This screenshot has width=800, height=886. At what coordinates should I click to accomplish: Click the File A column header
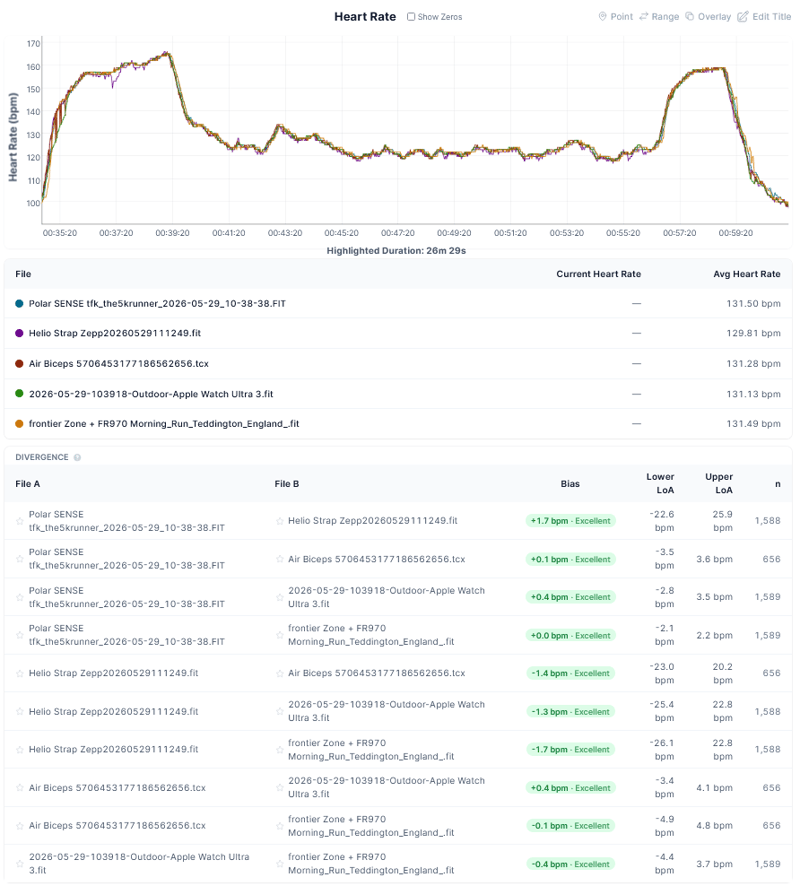(x=28, y=484)
